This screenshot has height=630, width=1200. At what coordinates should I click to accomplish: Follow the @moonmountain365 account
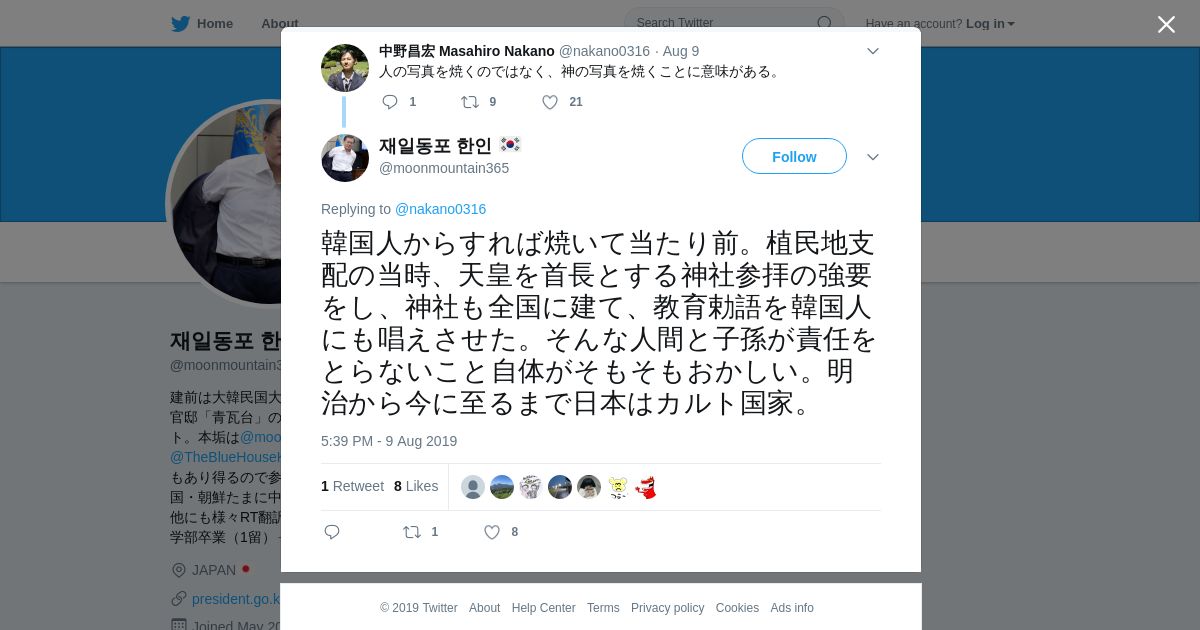(794, 156)
